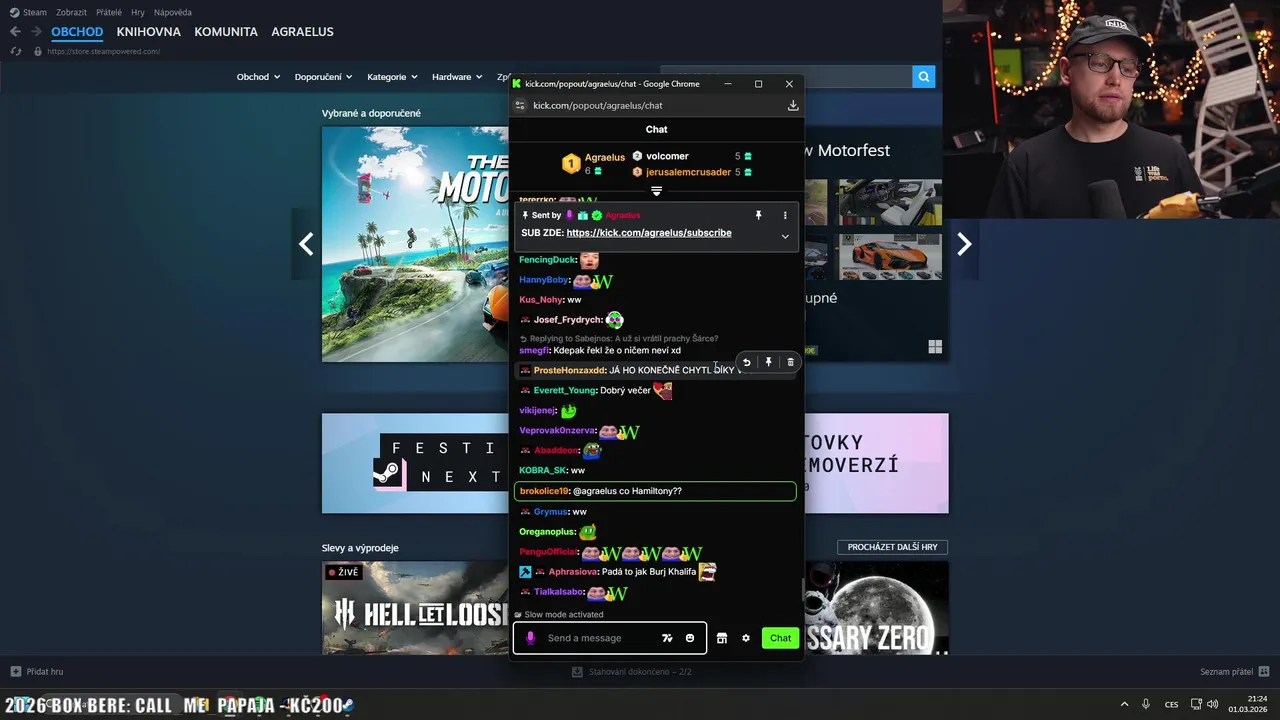Open the Hry menu
Viewport: 1280px width, 720px height.
click(x=138, y=12)
